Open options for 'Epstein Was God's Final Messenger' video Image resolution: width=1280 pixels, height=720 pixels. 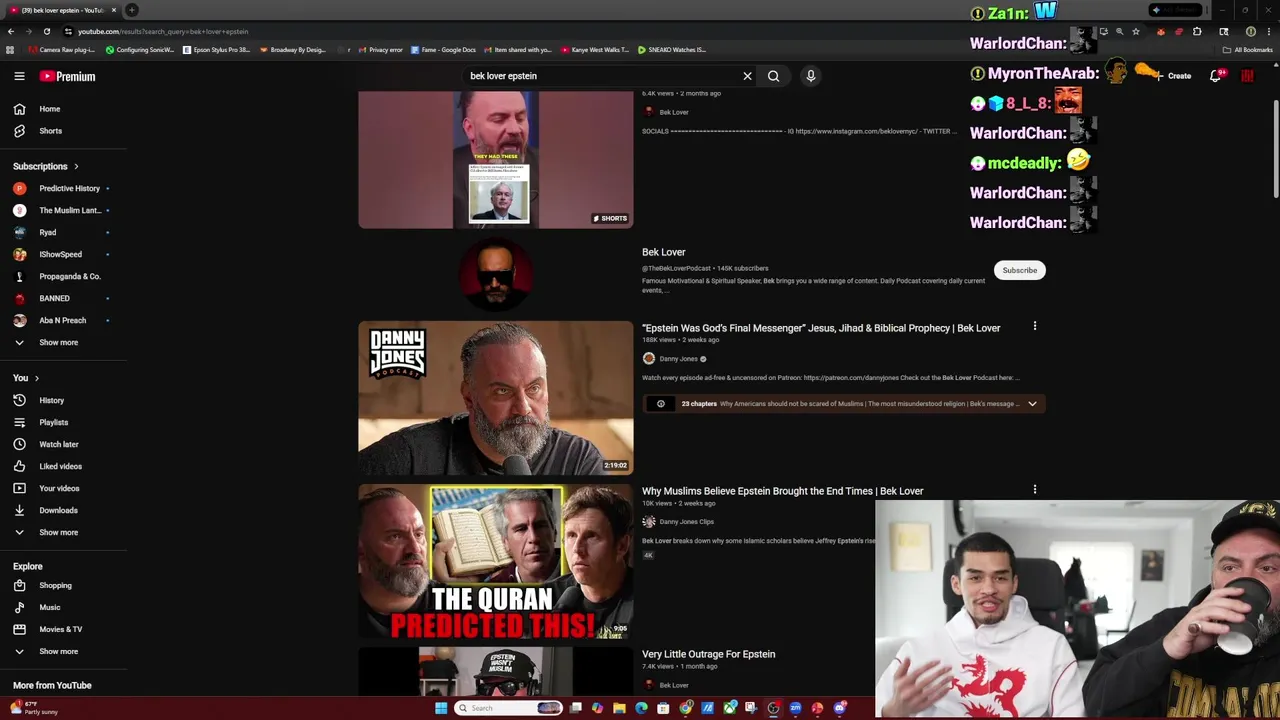point(1035,326)
